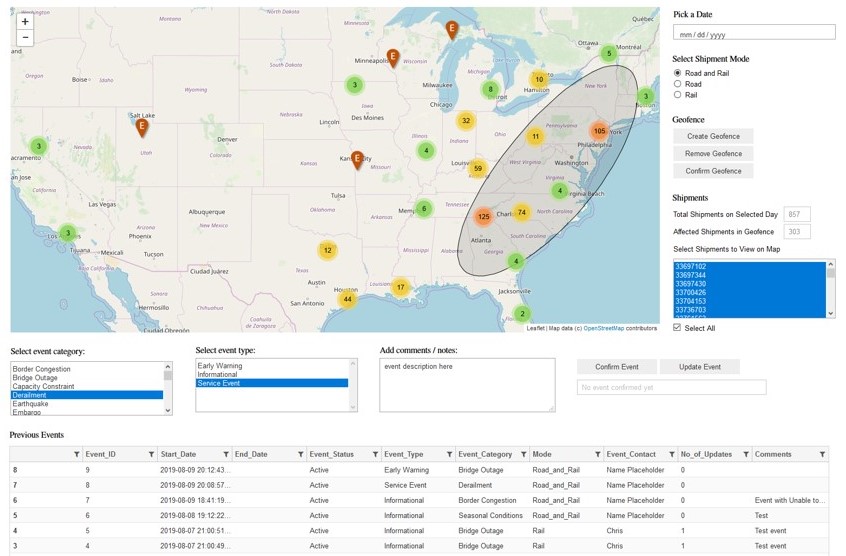Screen dimensions: 846x556
Task: Open the Event_Status column filter
Action: pos(374,455)
